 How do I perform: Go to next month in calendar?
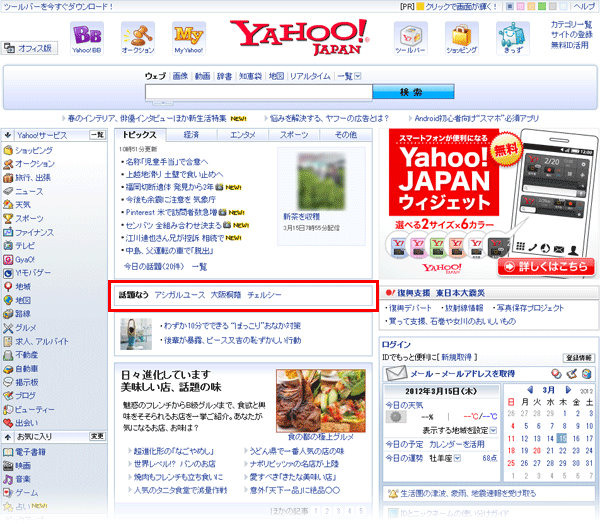pos(568,390)
